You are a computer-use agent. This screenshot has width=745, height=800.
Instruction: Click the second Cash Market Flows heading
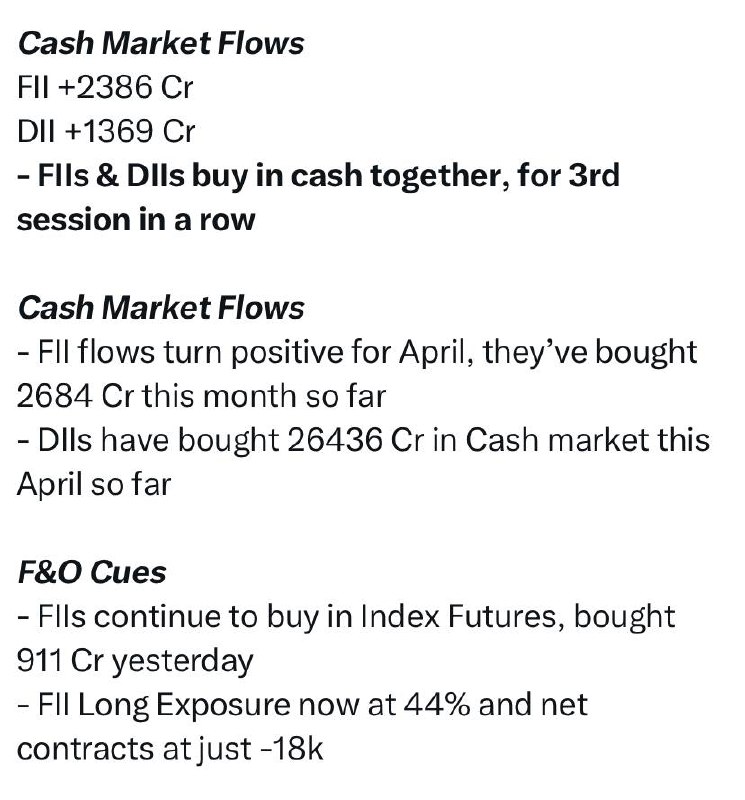pos(161,308)
